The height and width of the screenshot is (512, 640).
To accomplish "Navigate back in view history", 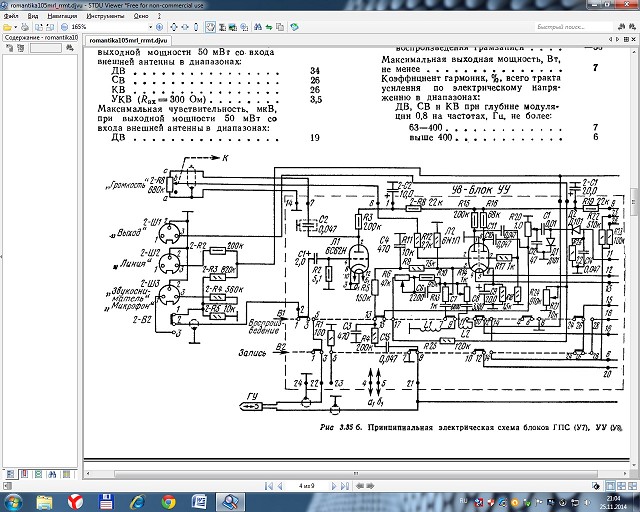I will pos(360,486).
